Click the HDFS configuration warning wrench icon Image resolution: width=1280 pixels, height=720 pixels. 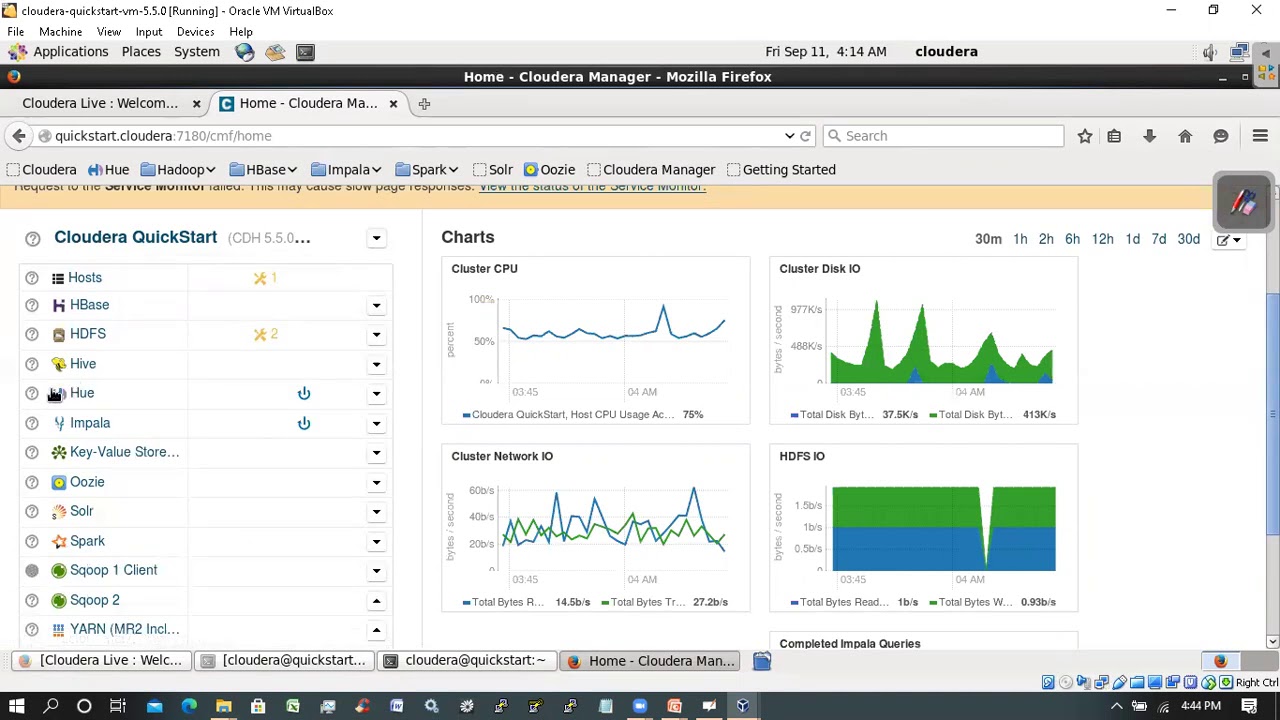click(260, 334)
